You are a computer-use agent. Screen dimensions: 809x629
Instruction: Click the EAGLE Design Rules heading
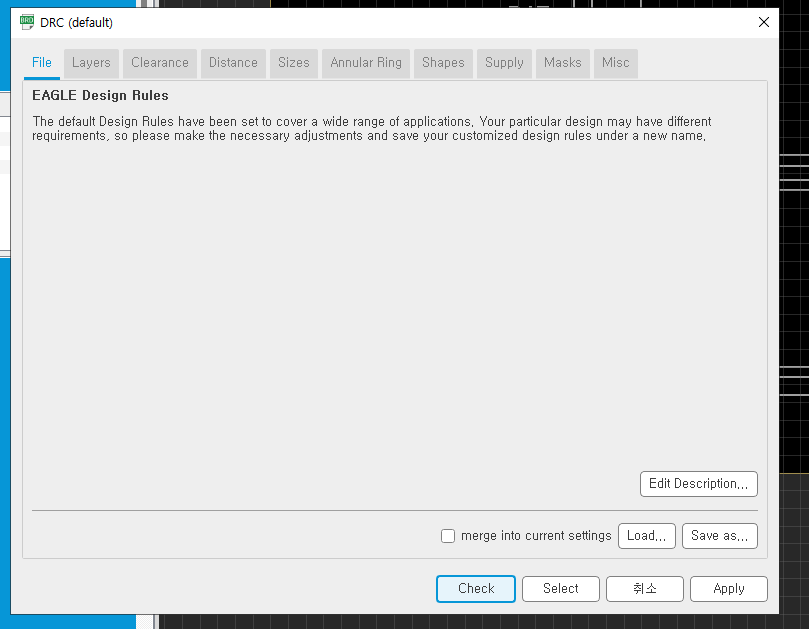click(101, 95)
